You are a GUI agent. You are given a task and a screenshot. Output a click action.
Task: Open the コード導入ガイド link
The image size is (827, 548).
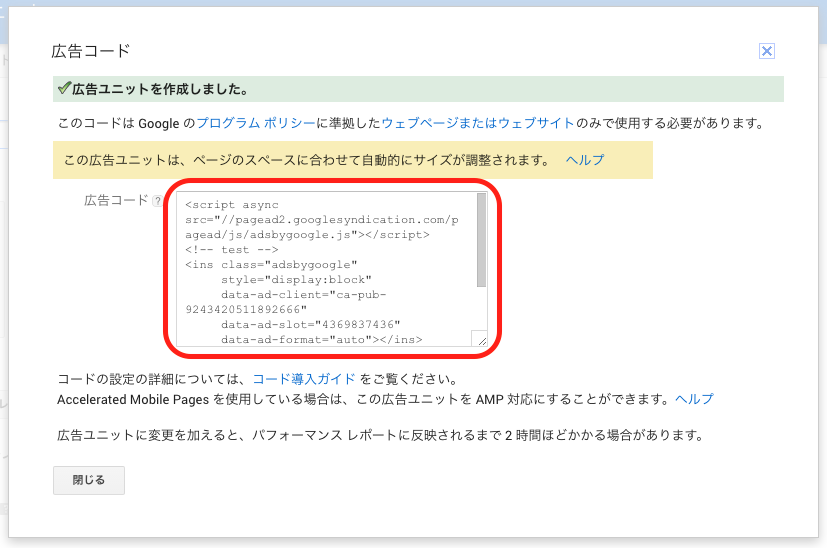tap(304, 379)
